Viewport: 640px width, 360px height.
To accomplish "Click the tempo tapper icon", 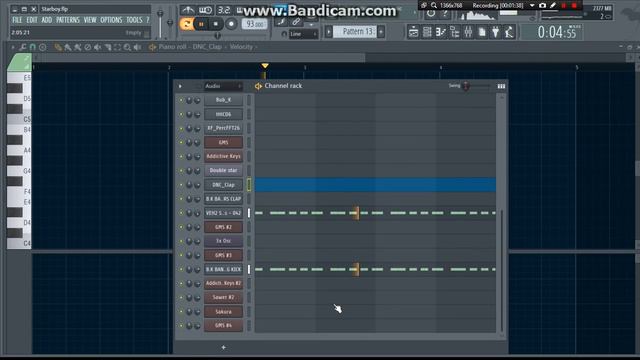I will [x=509, y=32].
